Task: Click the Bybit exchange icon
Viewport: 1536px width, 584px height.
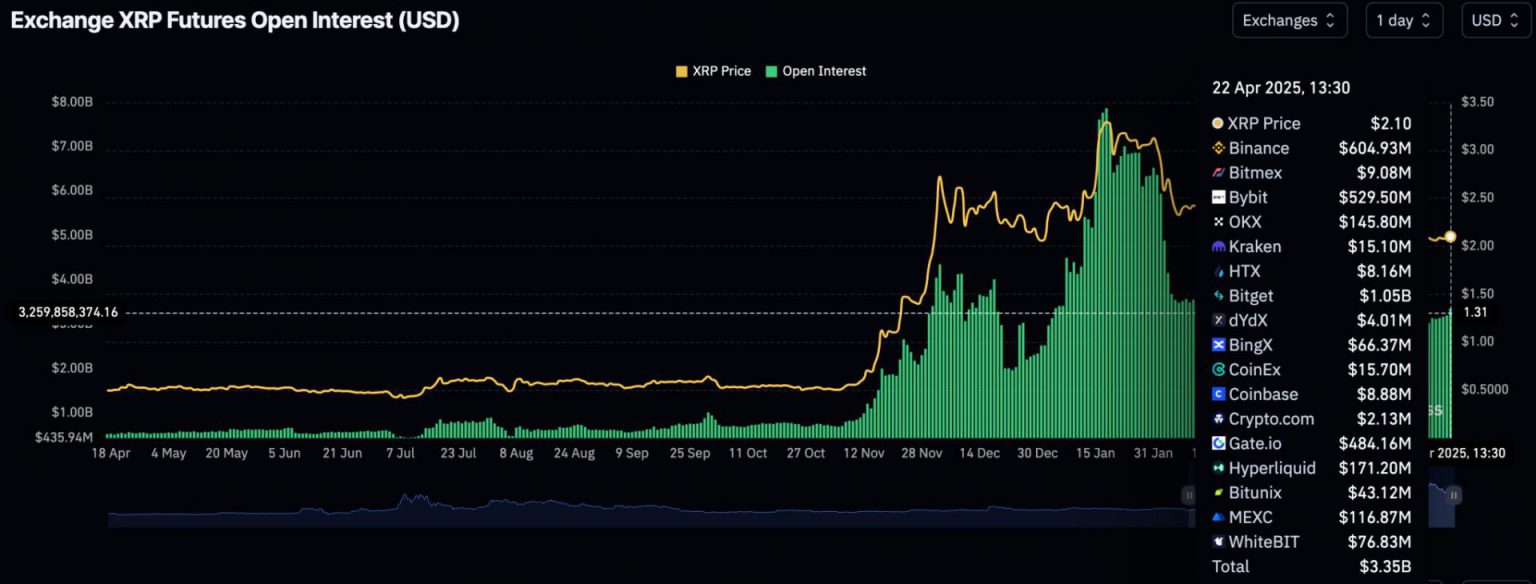Action: [1217, 197]
